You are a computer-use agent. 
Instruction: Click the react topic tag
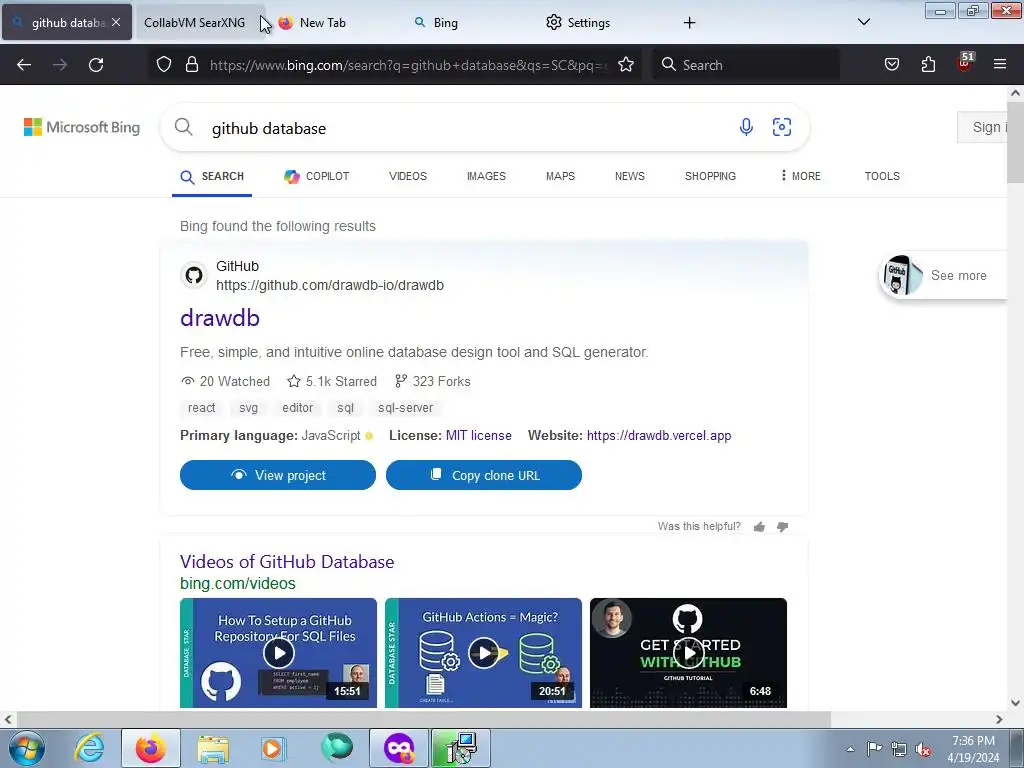pos(201,408)
